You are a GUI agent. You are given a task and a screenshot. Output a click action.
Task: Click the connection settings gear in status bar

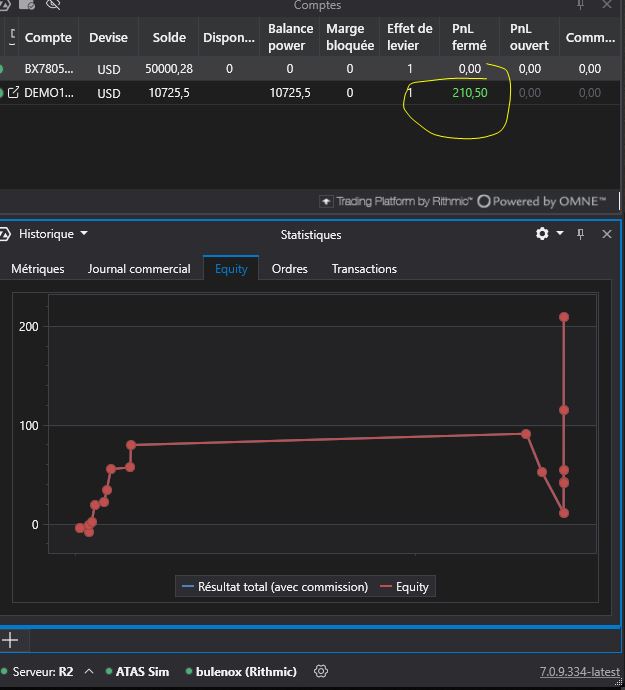[x=321, y=671]
